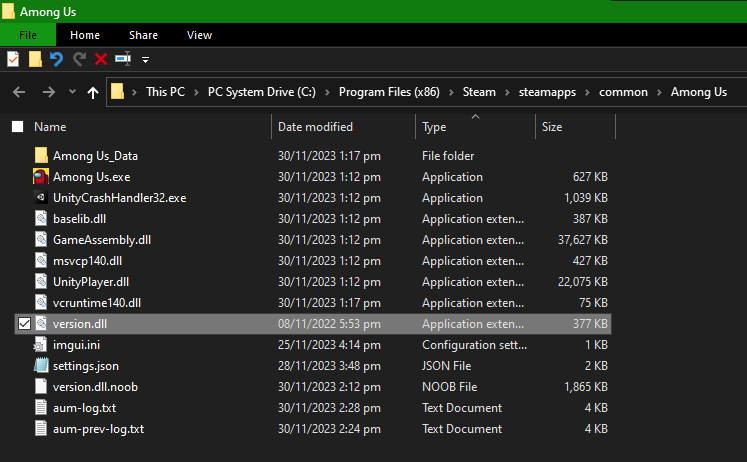The height and width of the screenshot is (462, 747).
Task: Click the Rename icon in quick access toolbar
Action: click(x=123, y=59)
